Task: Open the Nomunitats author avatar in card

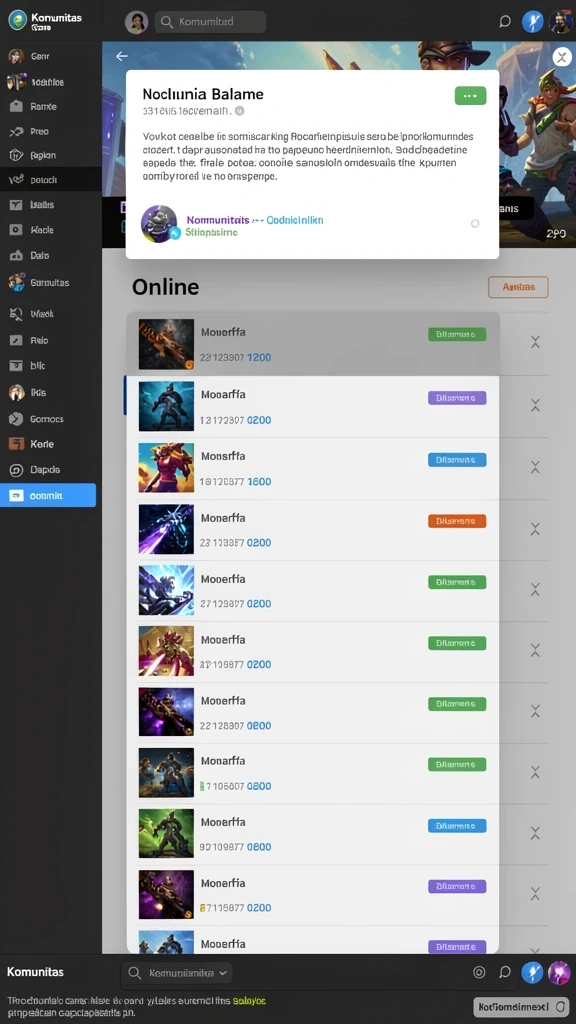Action: click(159, 223)
